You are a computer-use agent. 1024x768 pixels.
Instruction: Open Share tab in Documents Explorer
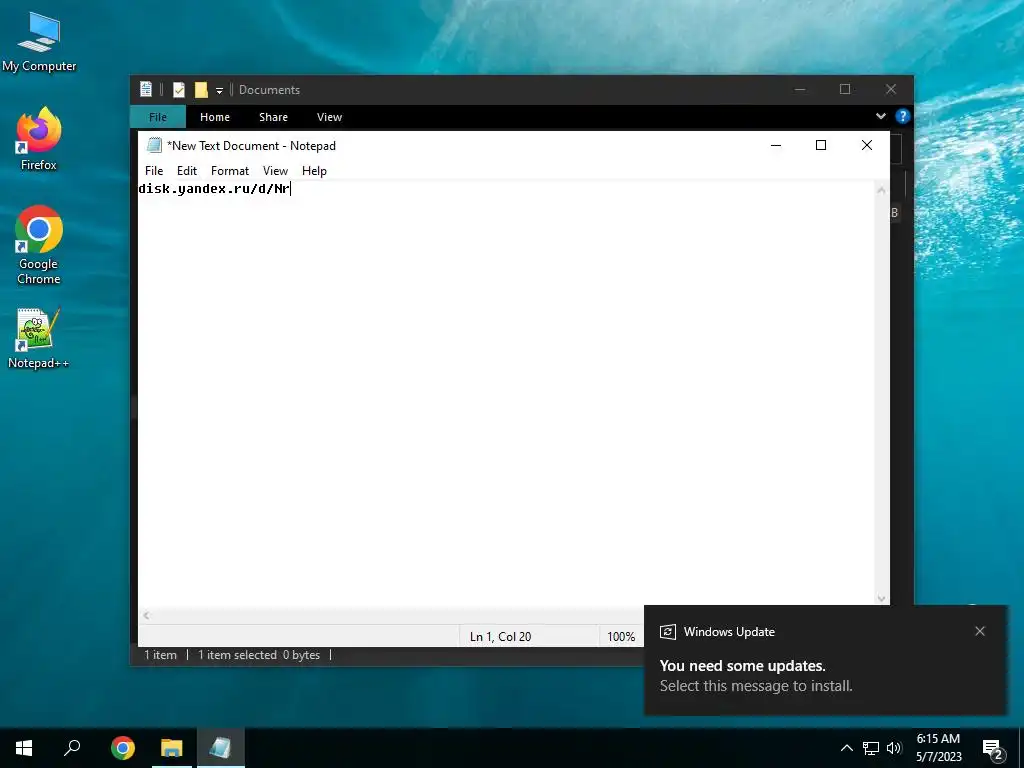coord(273,117)
